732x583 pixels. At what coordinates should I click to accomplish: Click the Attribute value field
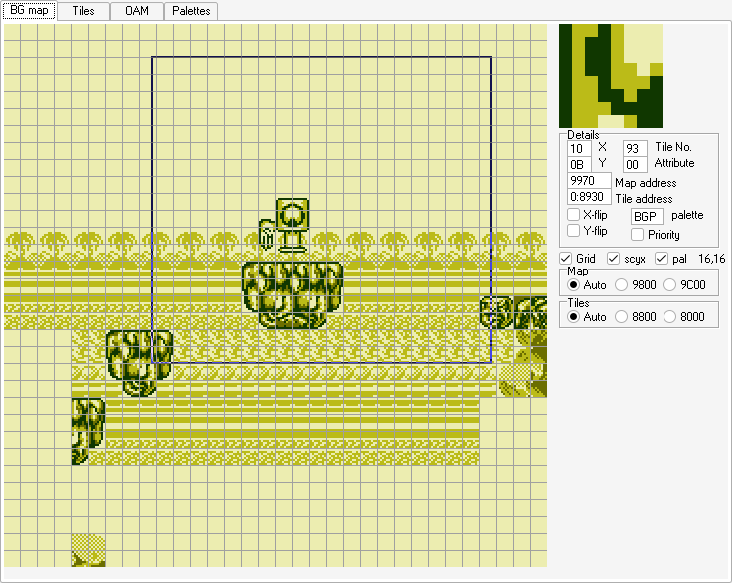coord(635,164)
